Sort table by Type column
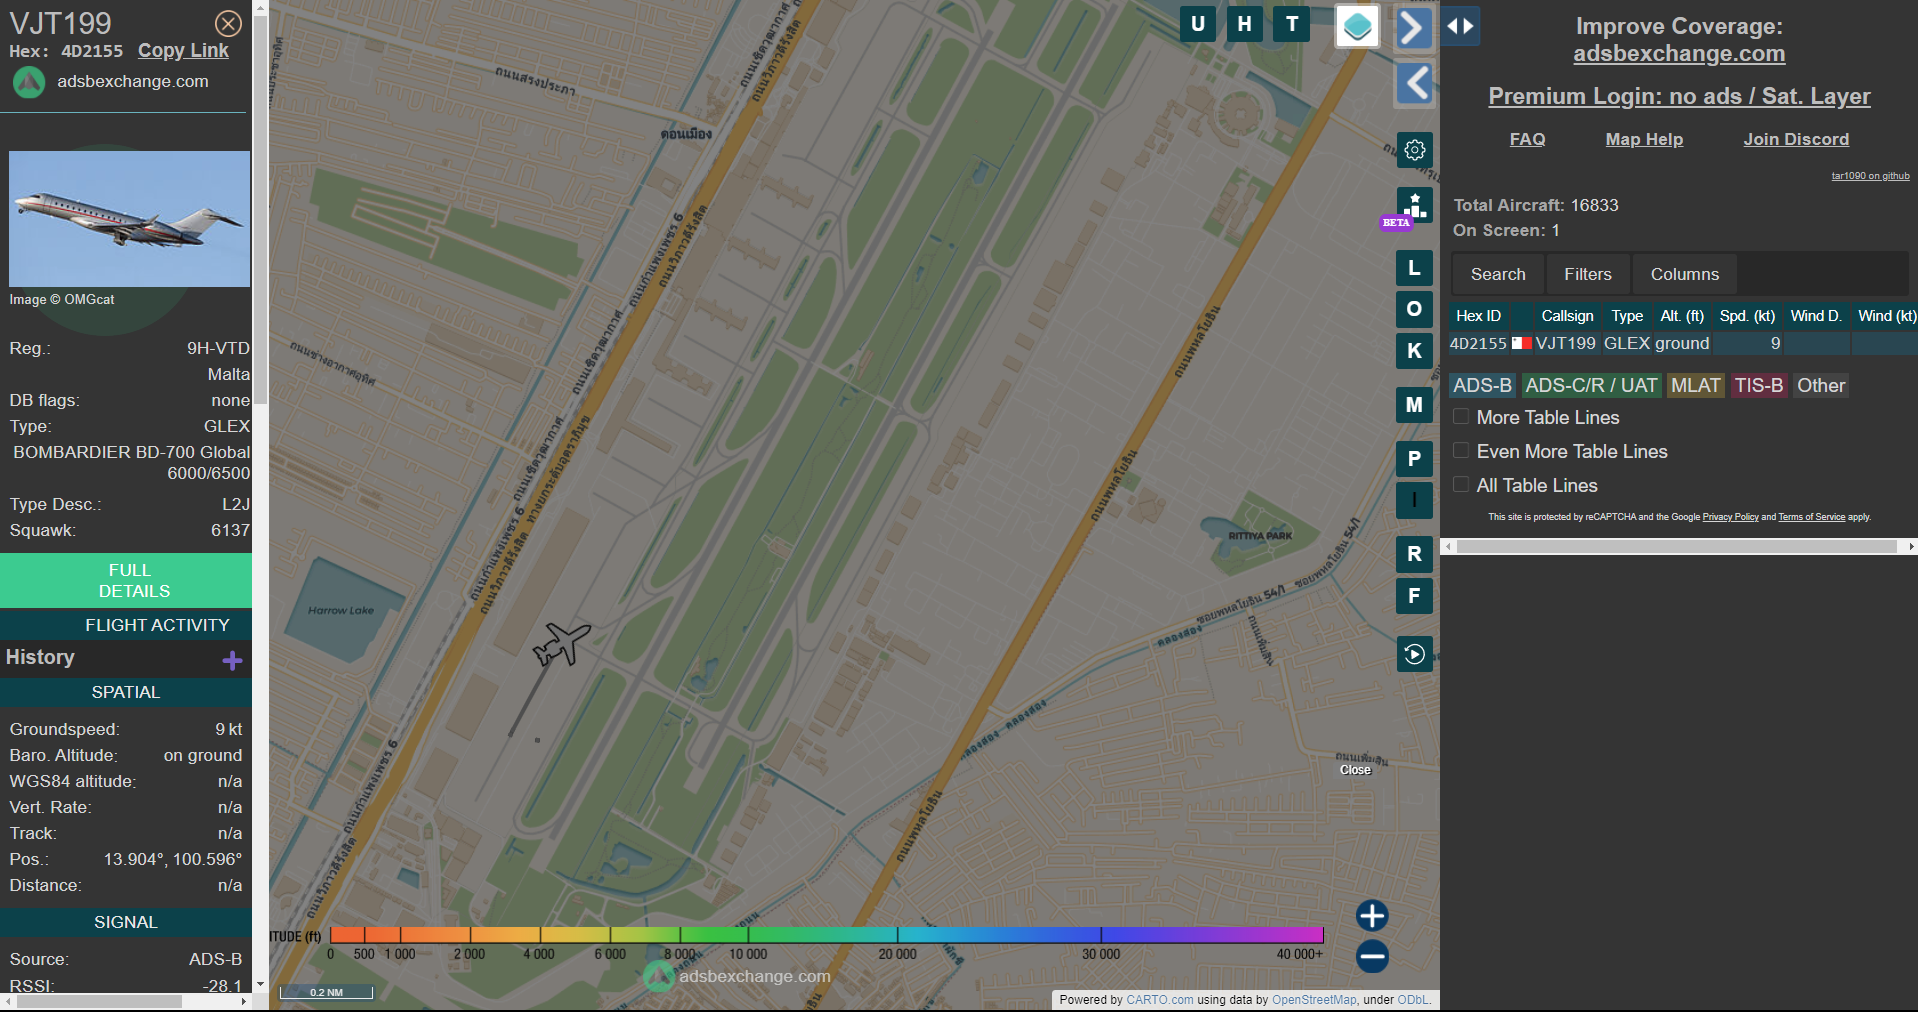This screenshot has width=1918, height=1012. click(x=1627, y=316)
